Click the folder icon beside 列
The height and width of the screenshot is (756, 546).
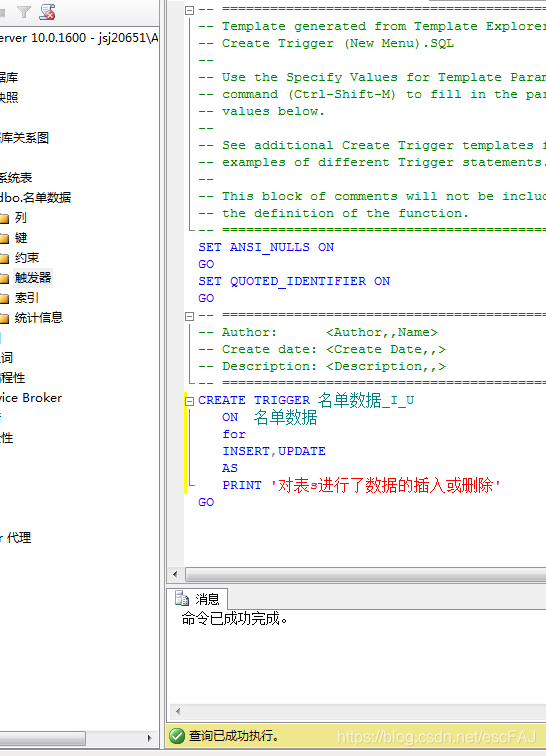coord(4,219)
